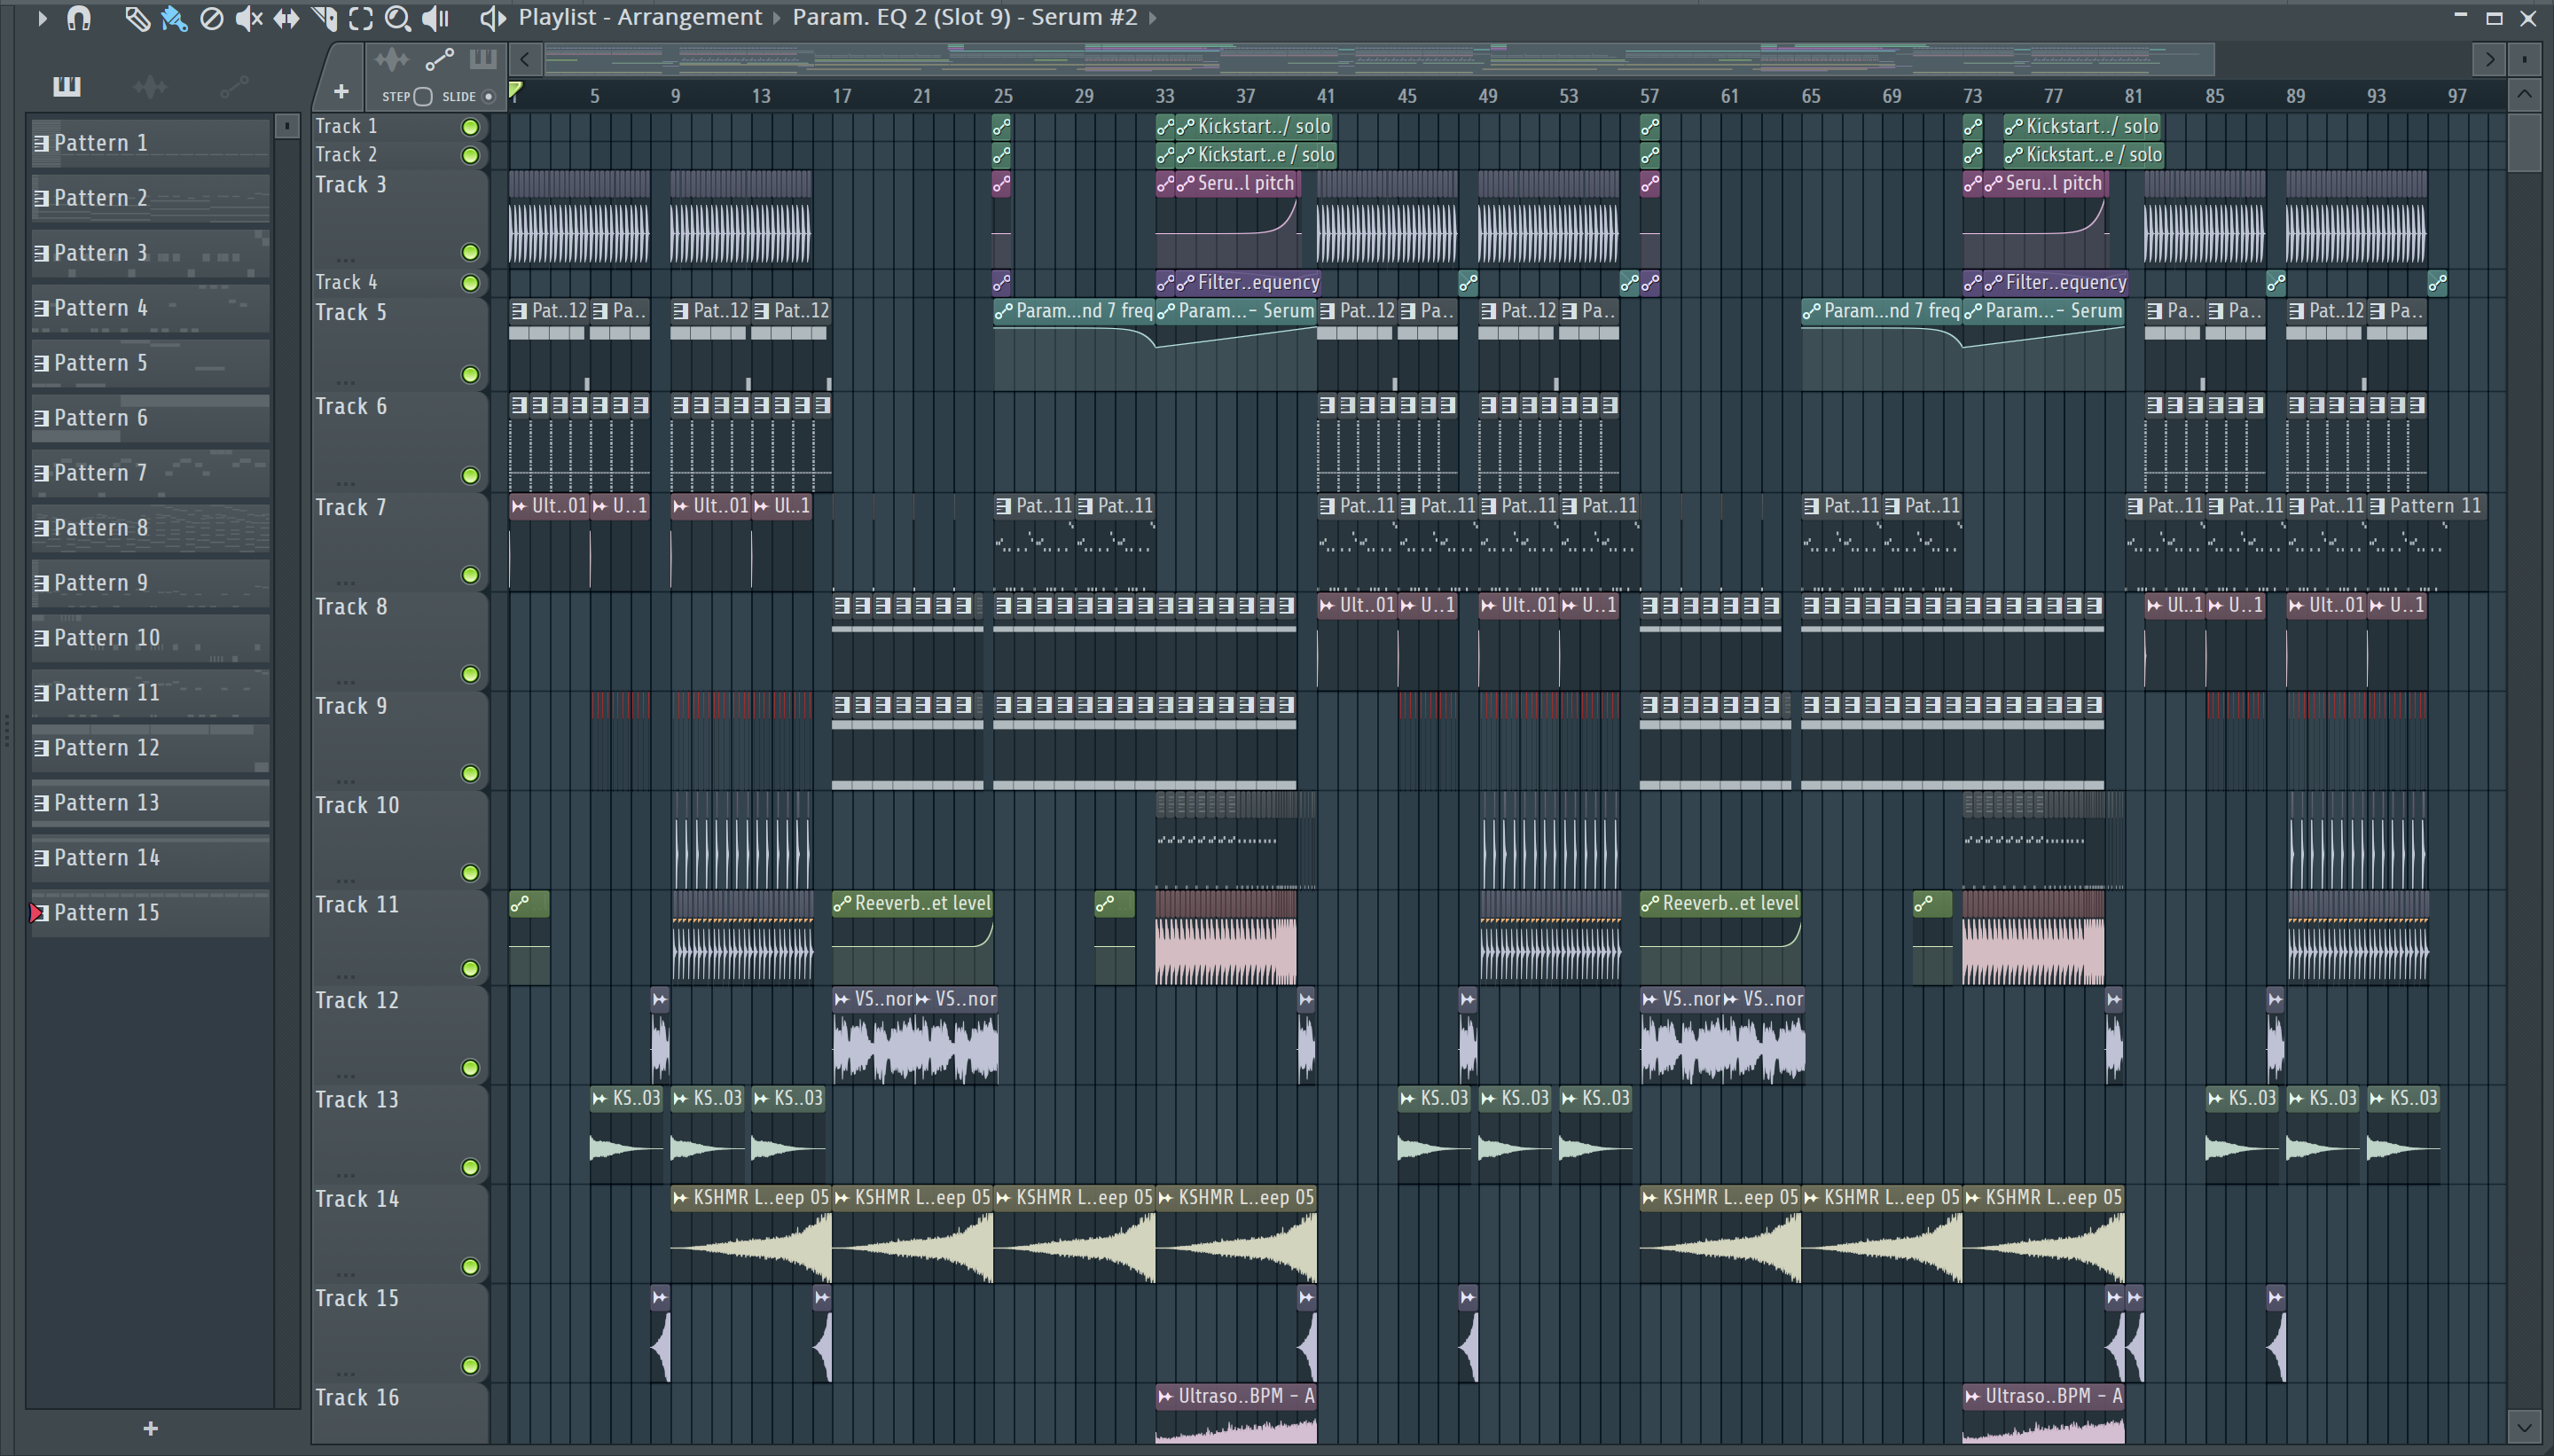Add new track plus button on tab
Screen dimensions: 2554x1456
click(x=341, y=92)
